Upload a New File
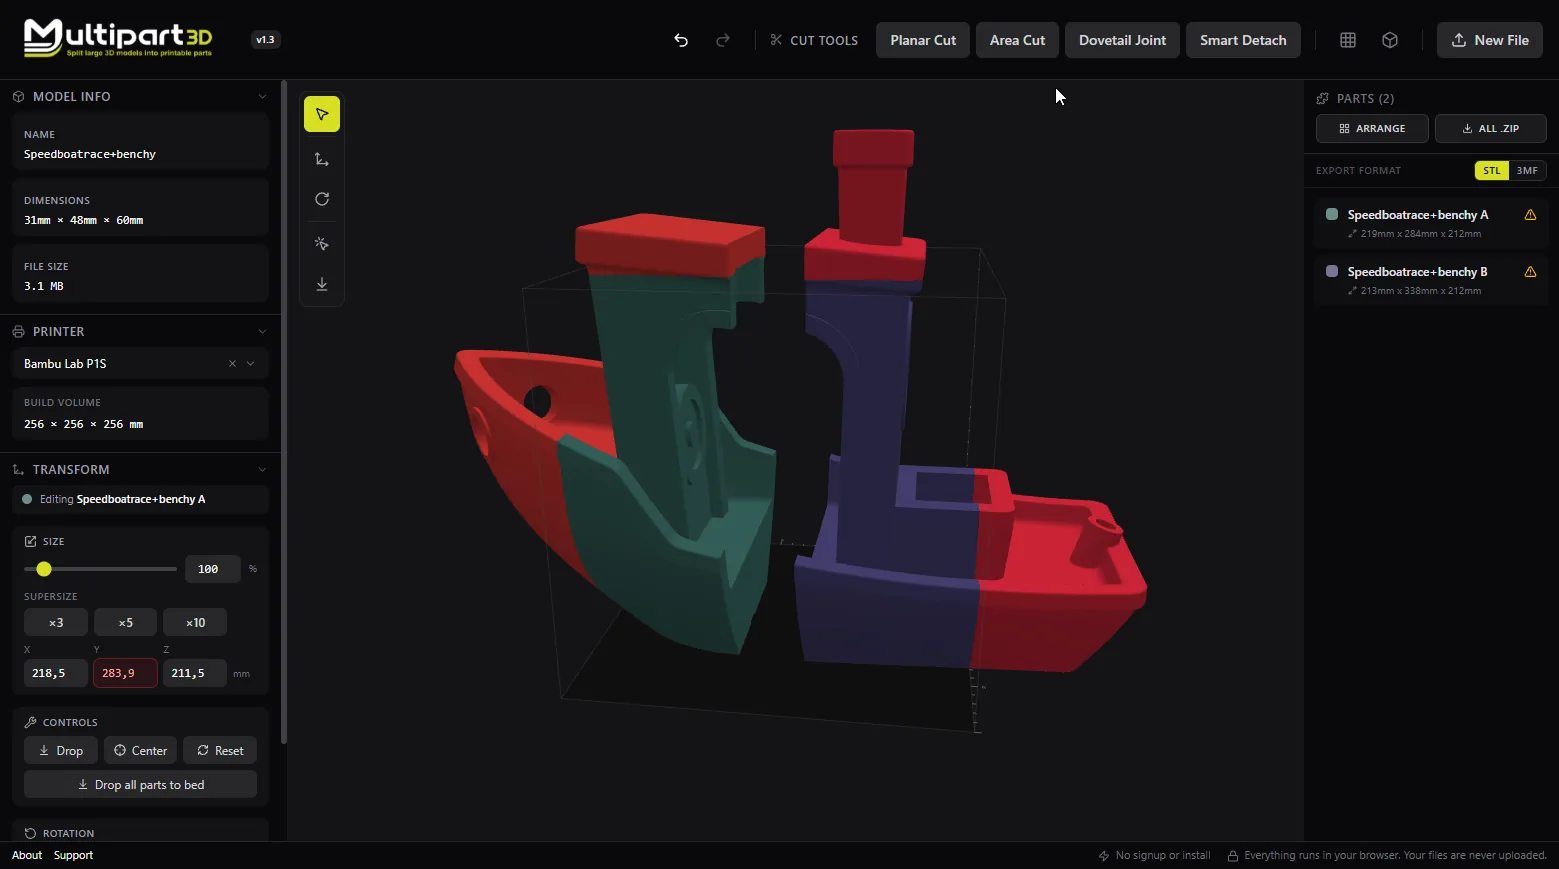 [1490, 40]
